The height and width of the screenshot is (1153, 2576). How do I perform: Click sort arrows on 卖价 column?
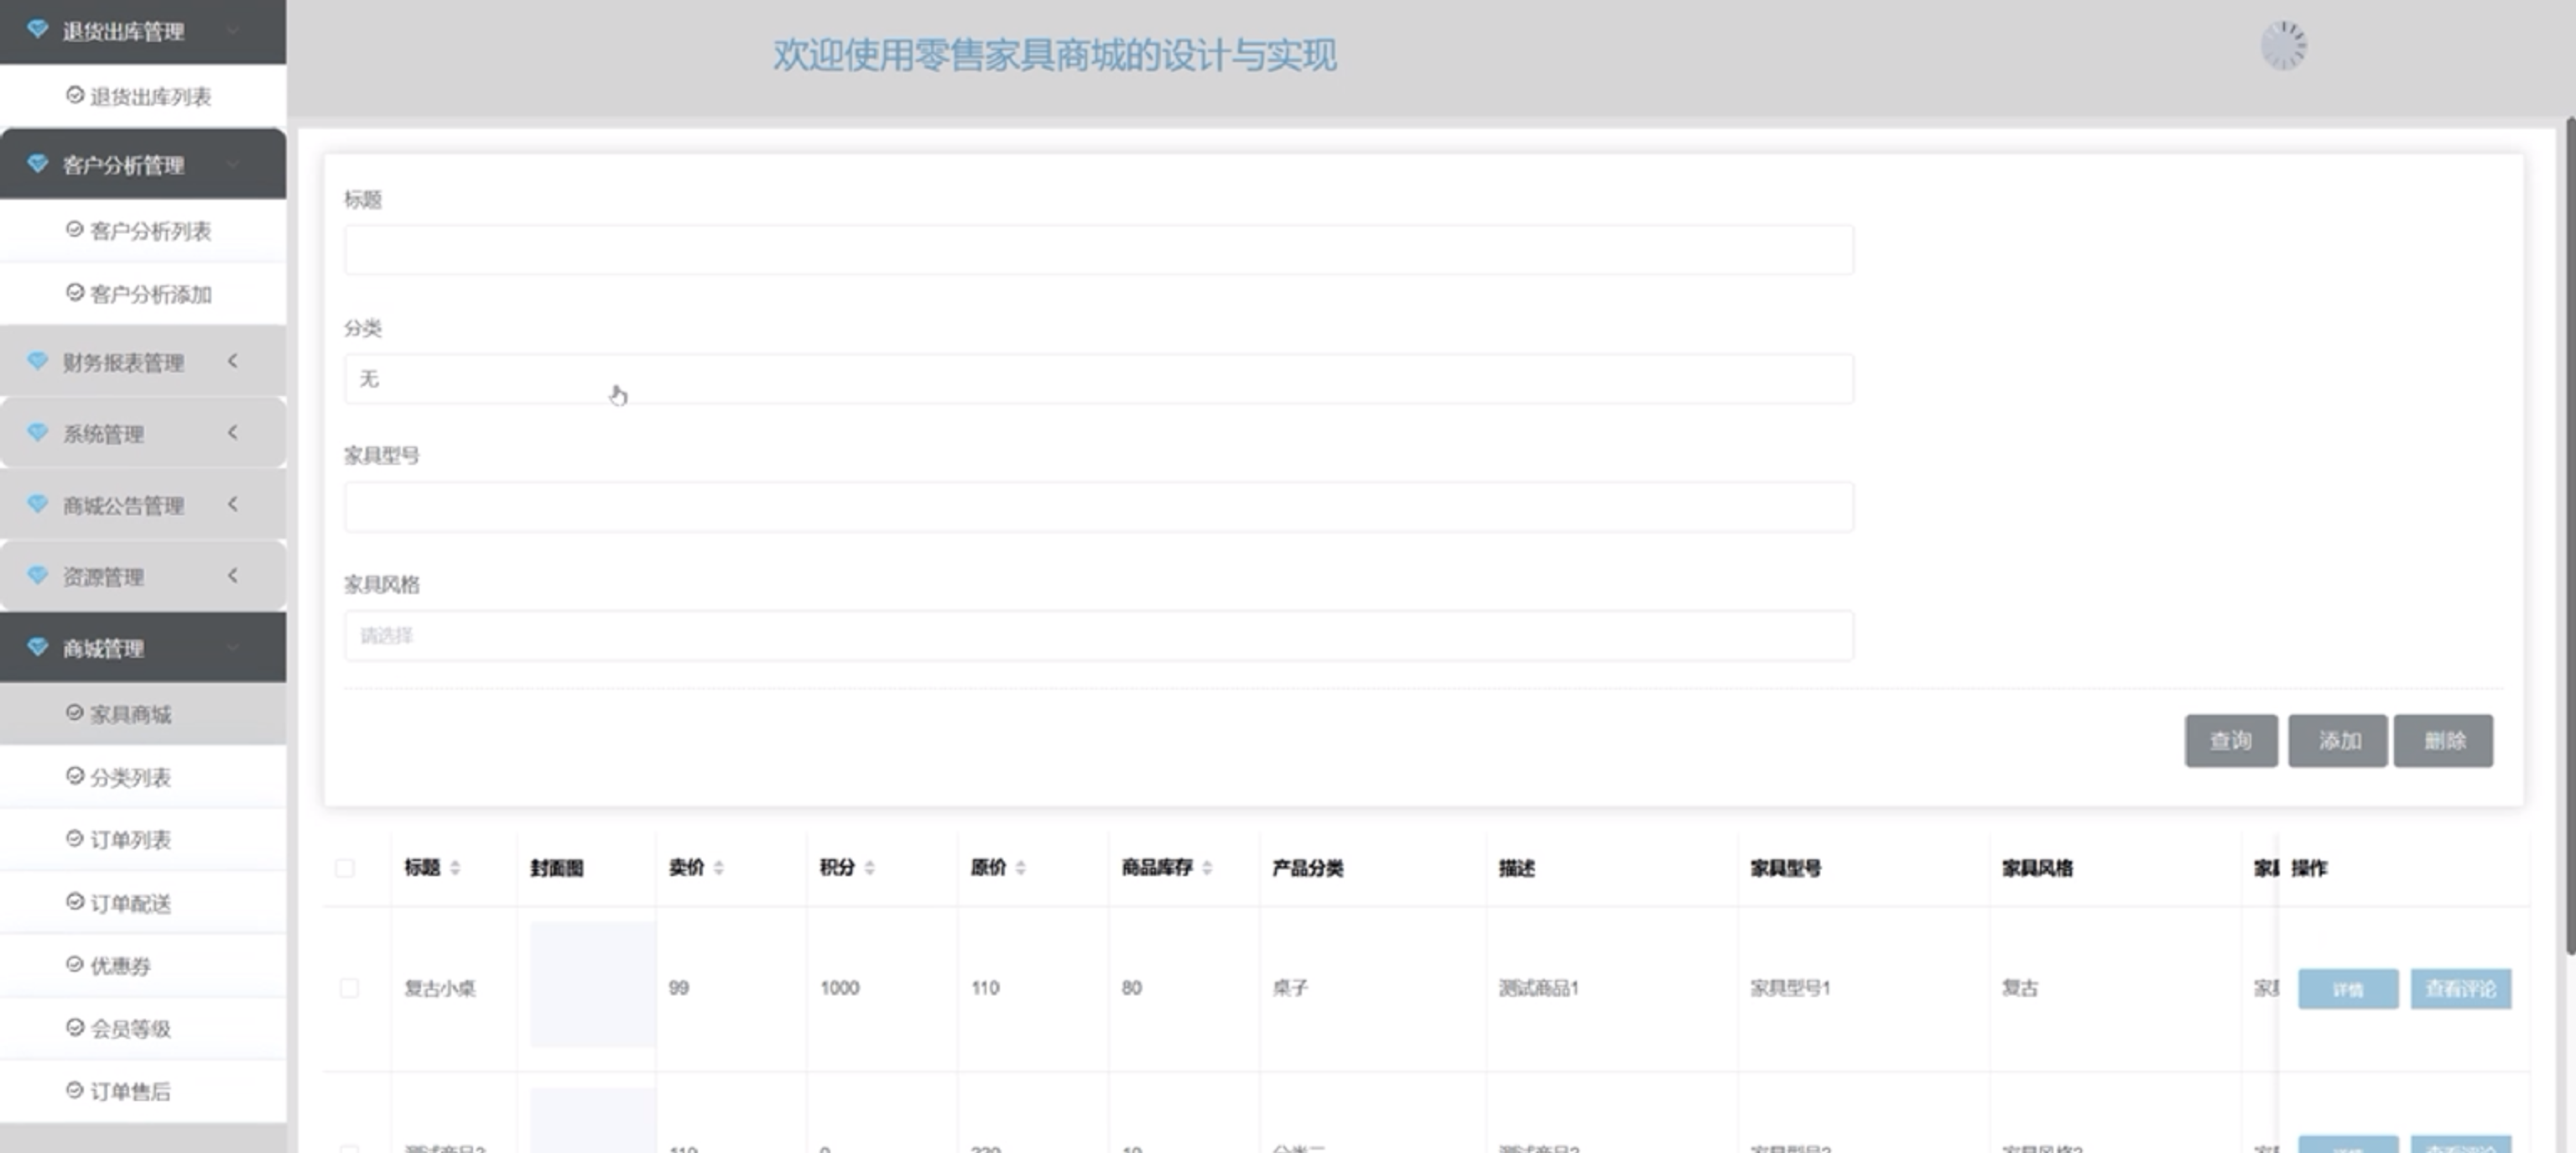(719, 868)
